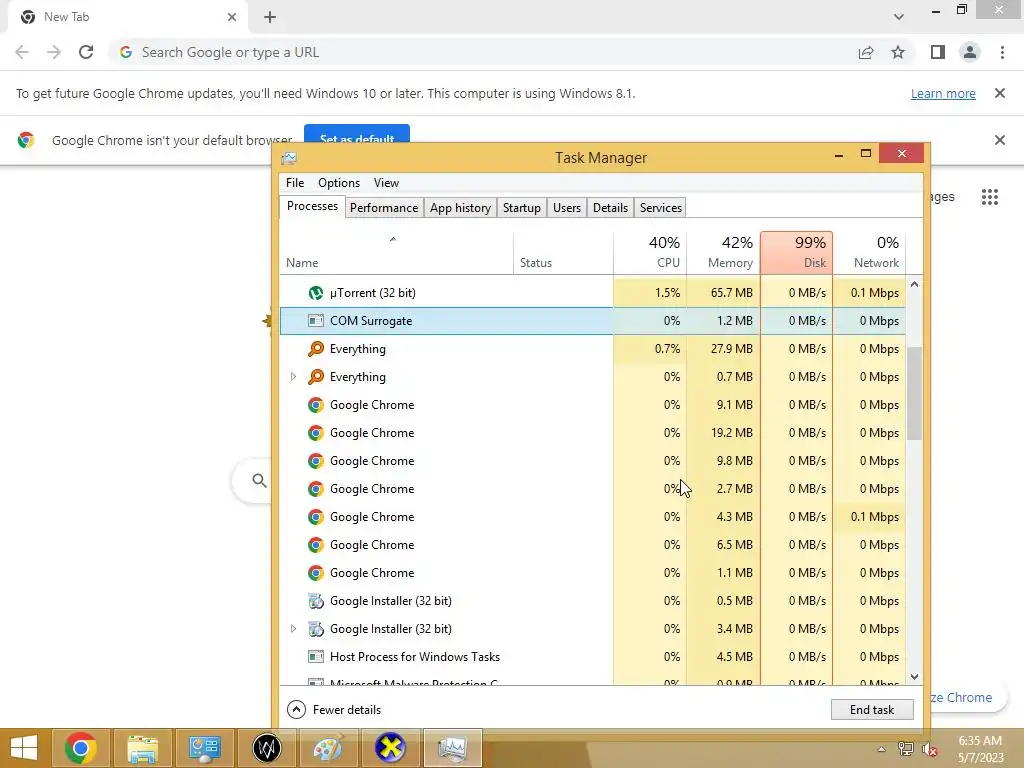
Task: Sort processes by CPU column
Action: pos(650,252)
